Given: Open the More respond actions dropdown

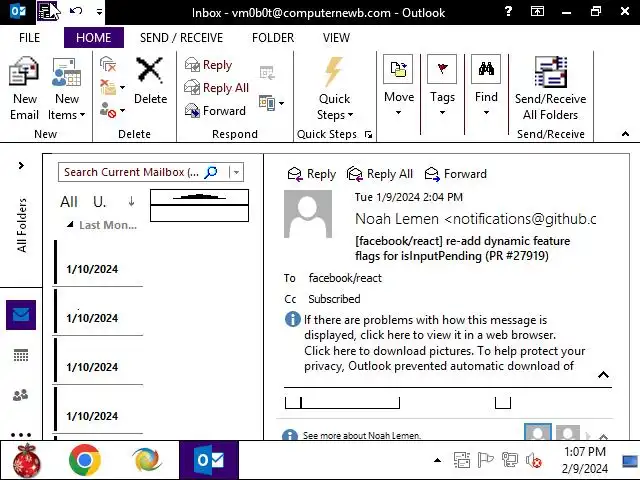Looking at the screenshot, I should (271, 102).
